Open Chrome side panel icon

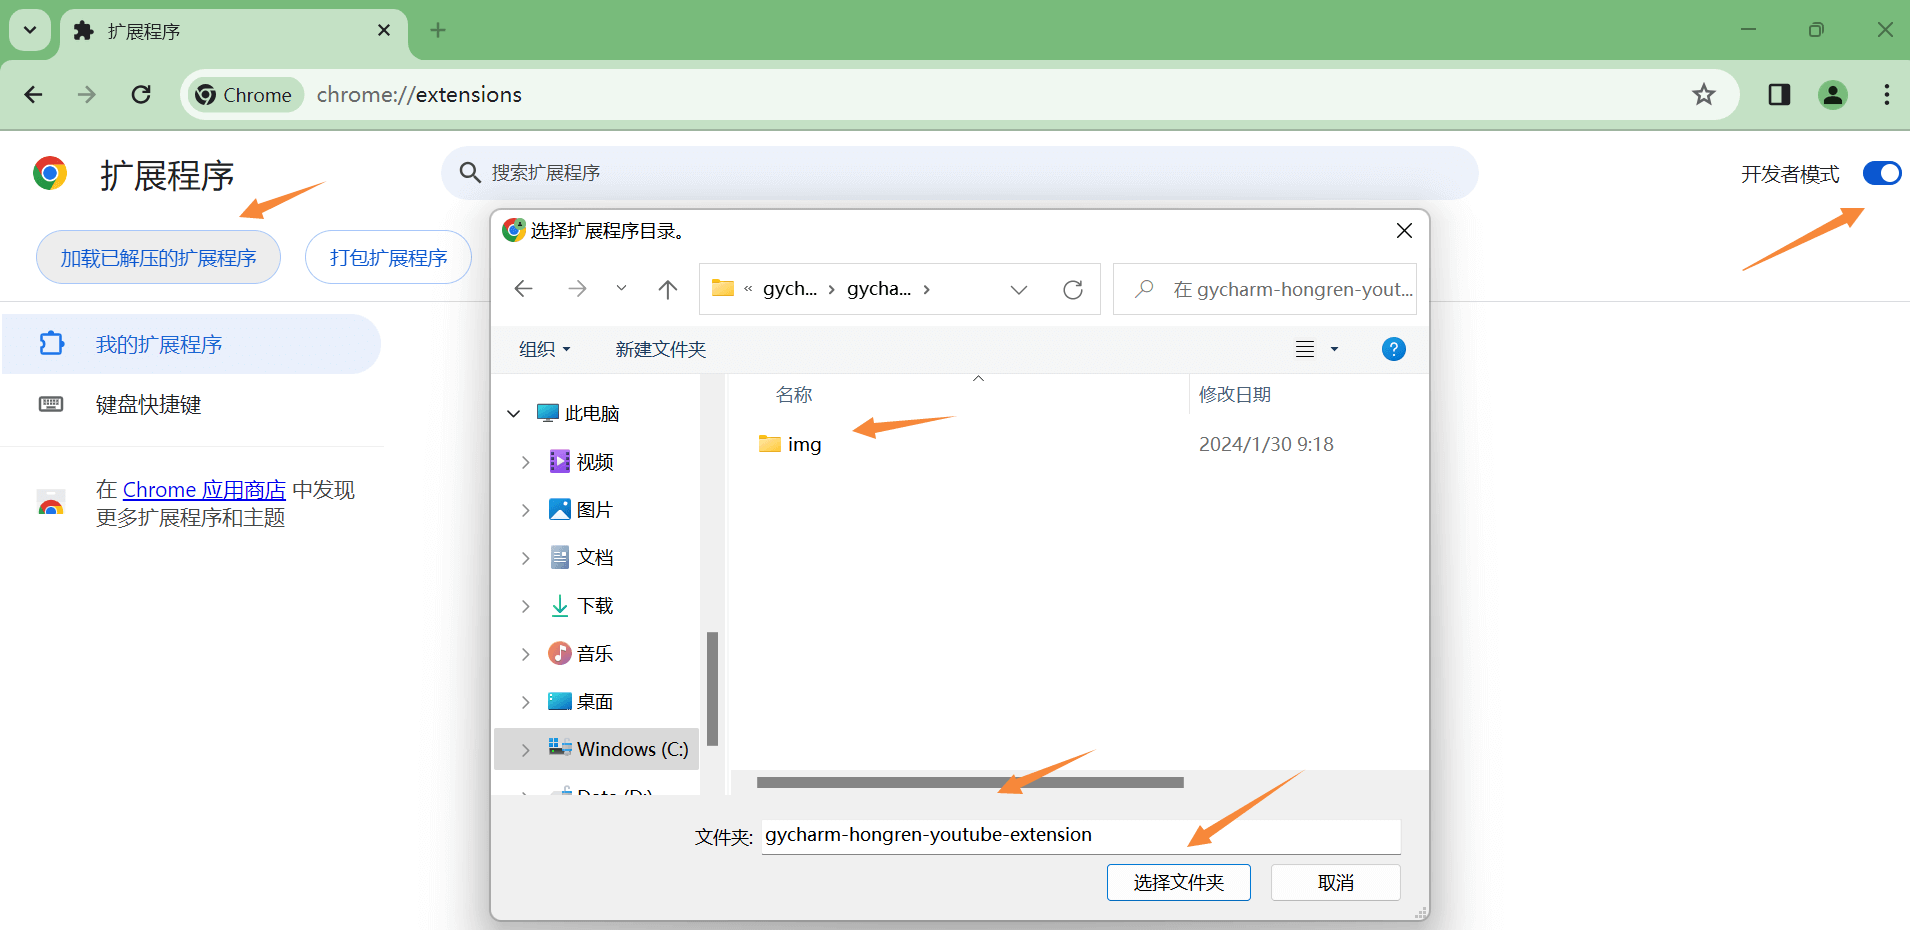(x=1779, y=95)
